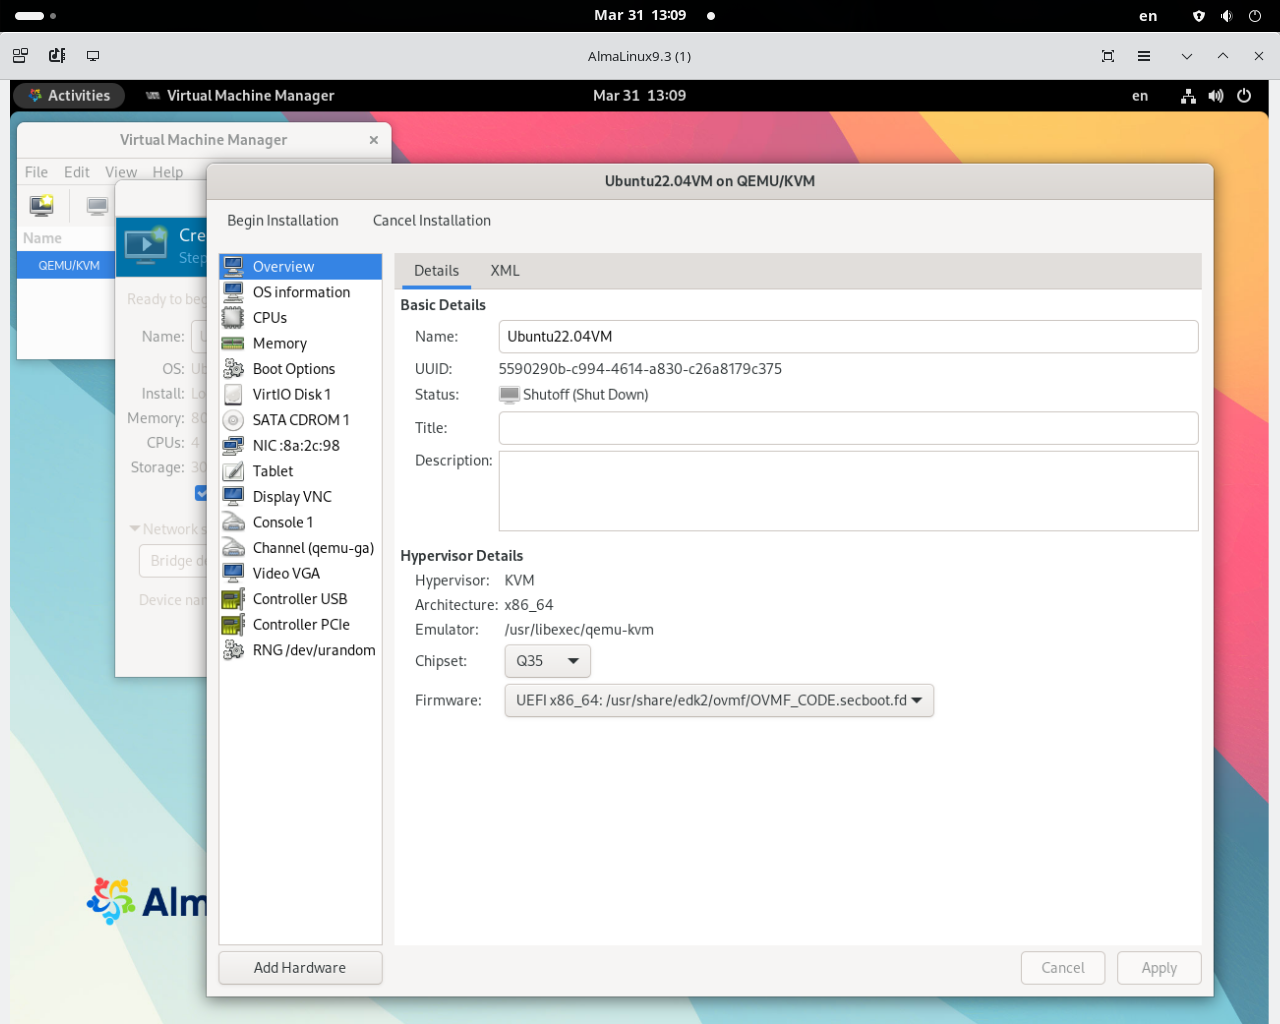Click the viewer chevron-up arrow in title bar
The image size is (1280, 1024).
[1223, 56]
